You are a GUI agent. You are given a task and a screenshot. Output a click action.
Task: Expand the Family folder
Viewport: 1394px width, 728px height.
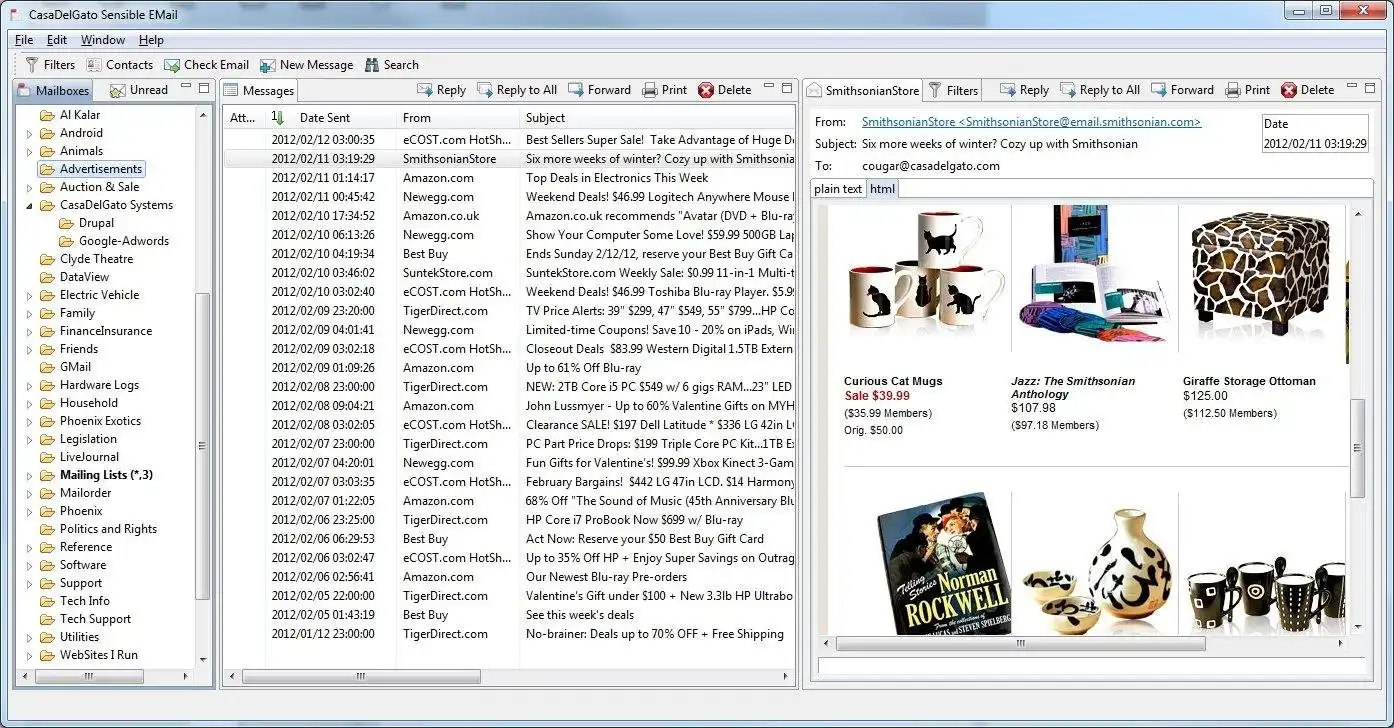(x=30, y=313)
